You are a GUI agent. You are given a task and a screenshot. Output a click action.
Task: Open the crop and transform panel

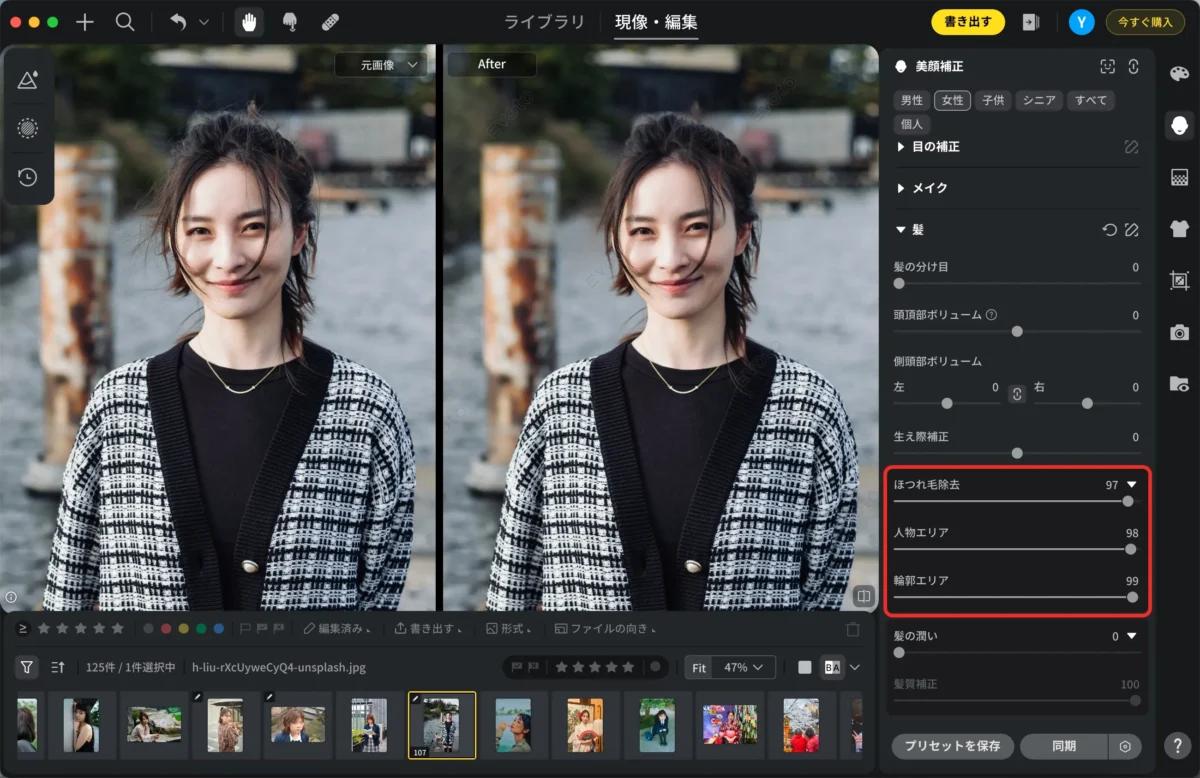pyautogui.click(x=1179, y=281)
